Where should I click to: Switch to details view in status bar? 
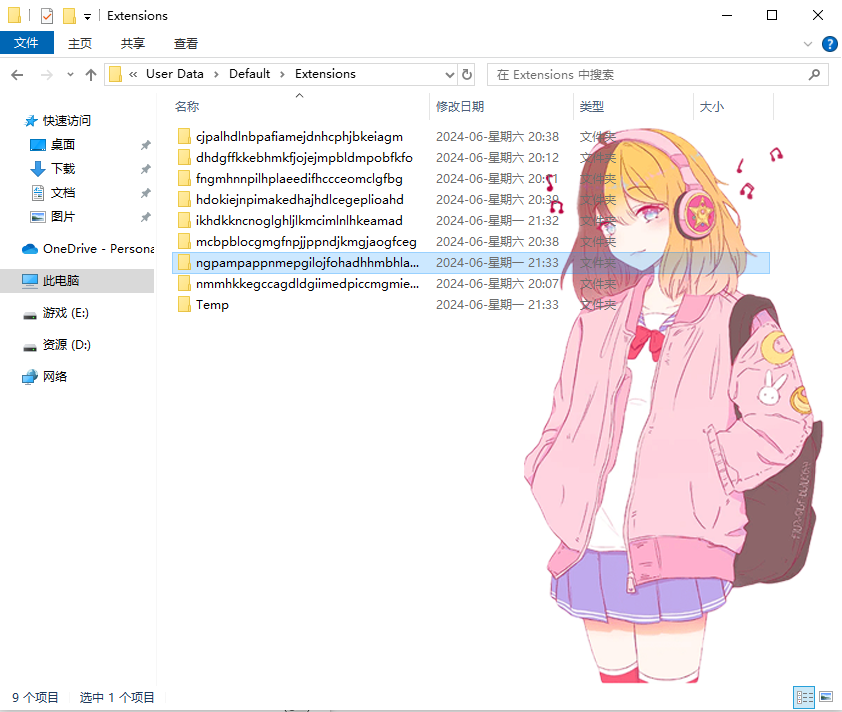click(x=804, y=698)
